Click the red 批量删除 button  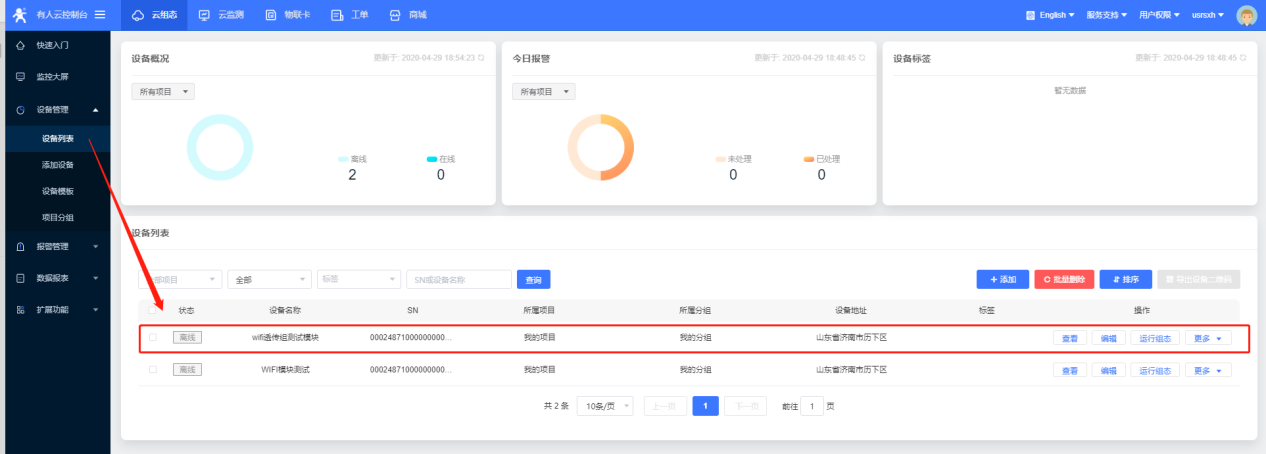click(x=1065, y=280)
